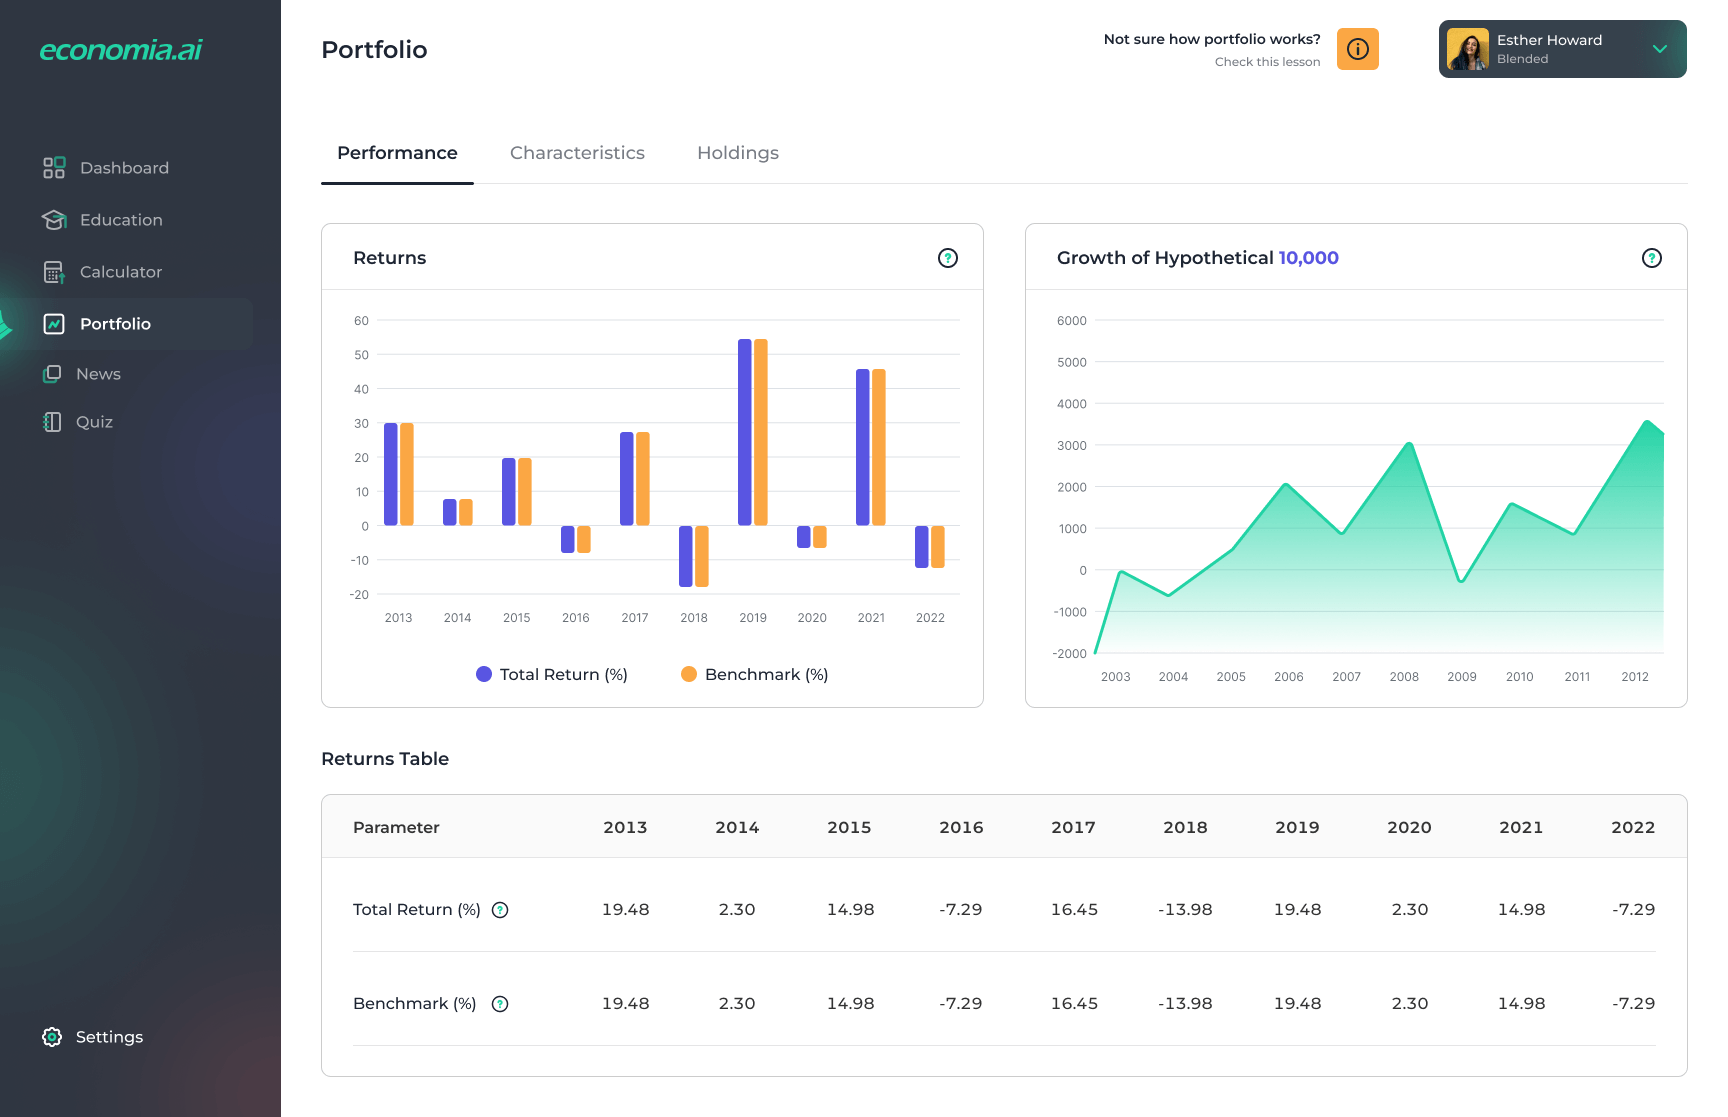Click the Education graduation cap icon
The height and width of the screenshot is (1117, 1728).
(x=54, y=219)
